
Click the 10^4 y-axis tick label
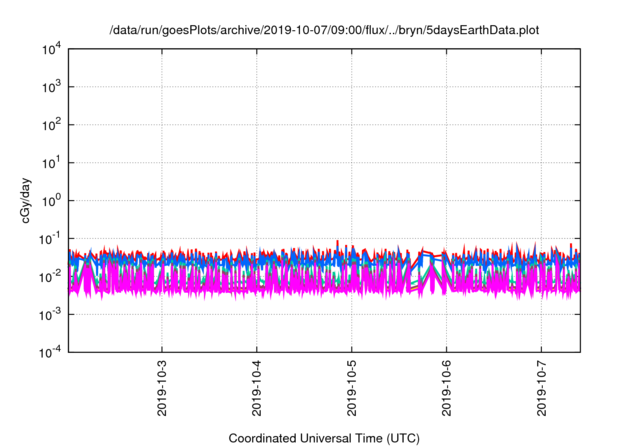tap(52, 49)
